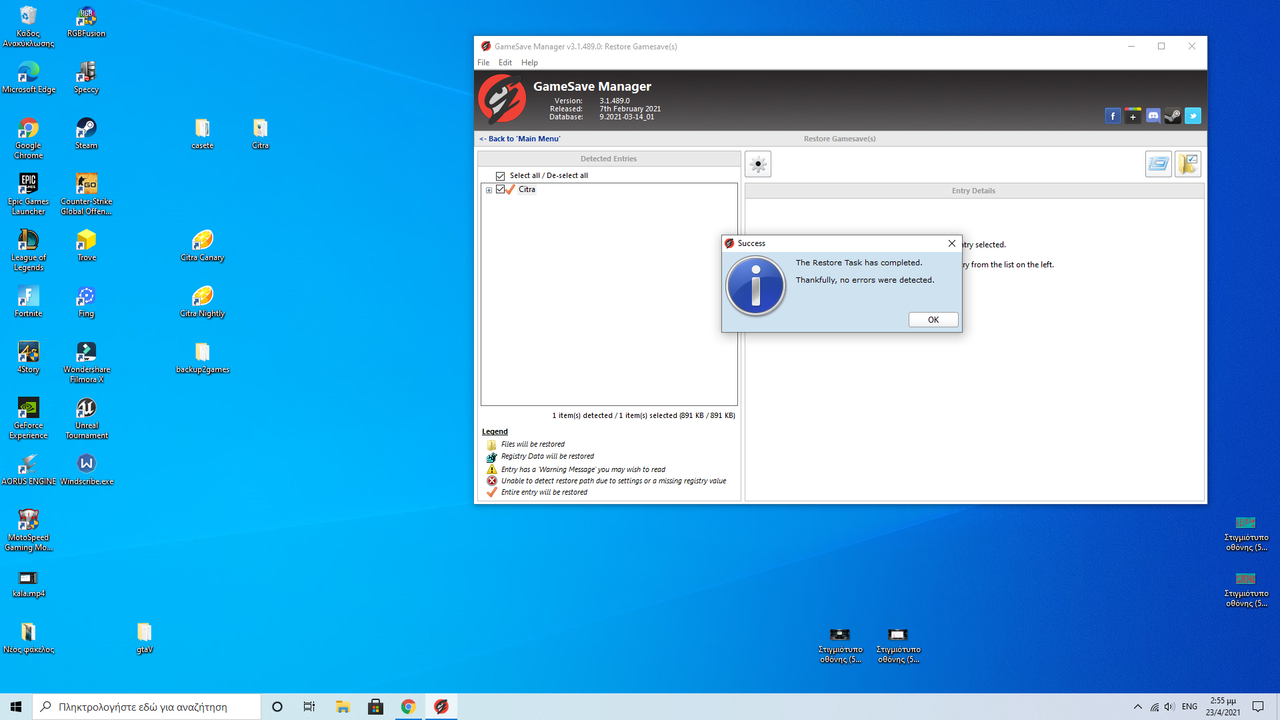Image resolution: width=1280 pixels, height=720 pixels.
Task: Open the Steam group link icon
Action: (x=1172, y=116)
